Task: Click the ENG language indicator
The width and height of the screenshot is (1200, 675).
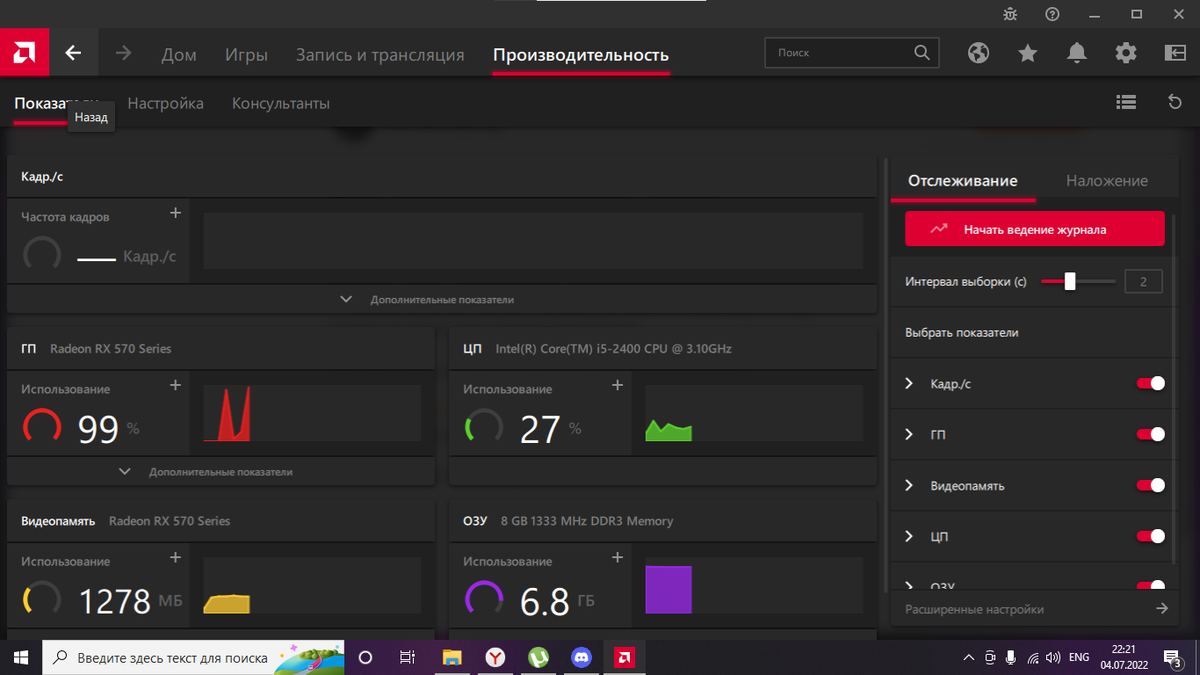Action: click(1079, 657)
